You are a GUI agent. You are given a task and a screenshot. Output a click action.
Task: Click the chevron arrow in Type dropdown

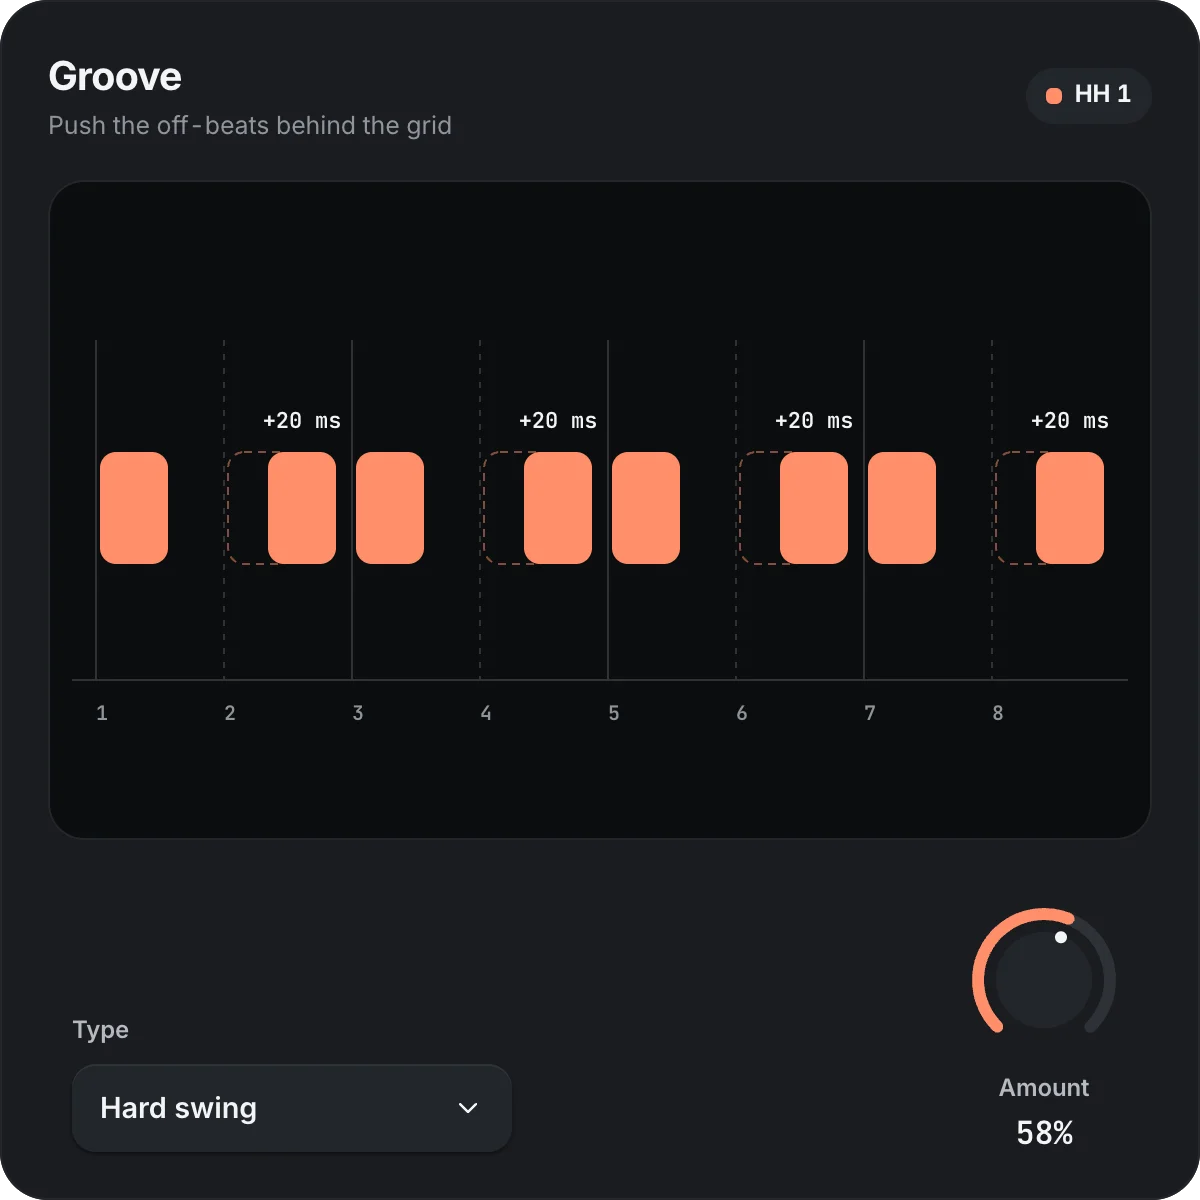[x=467, y=1108]
